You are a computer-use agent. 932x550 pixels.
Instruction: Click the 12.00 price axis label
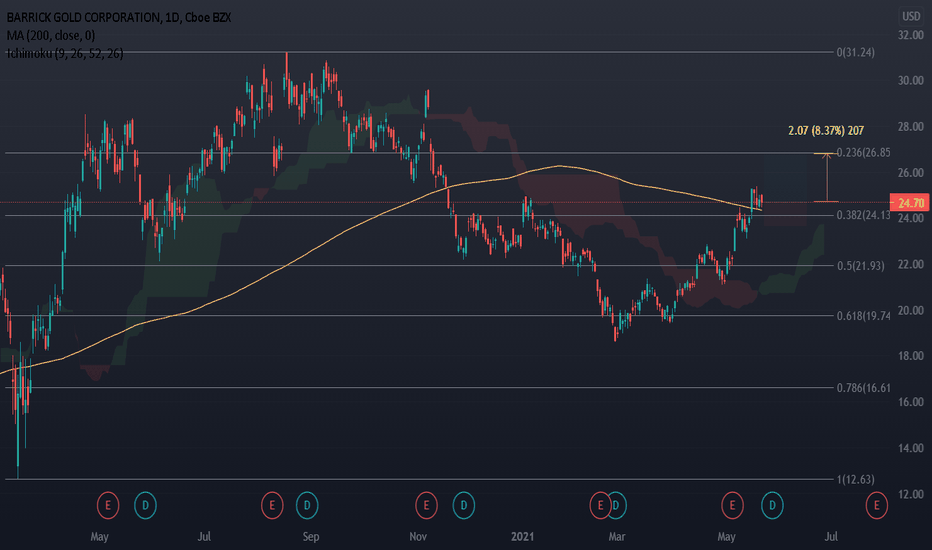[x=911, y=494]
